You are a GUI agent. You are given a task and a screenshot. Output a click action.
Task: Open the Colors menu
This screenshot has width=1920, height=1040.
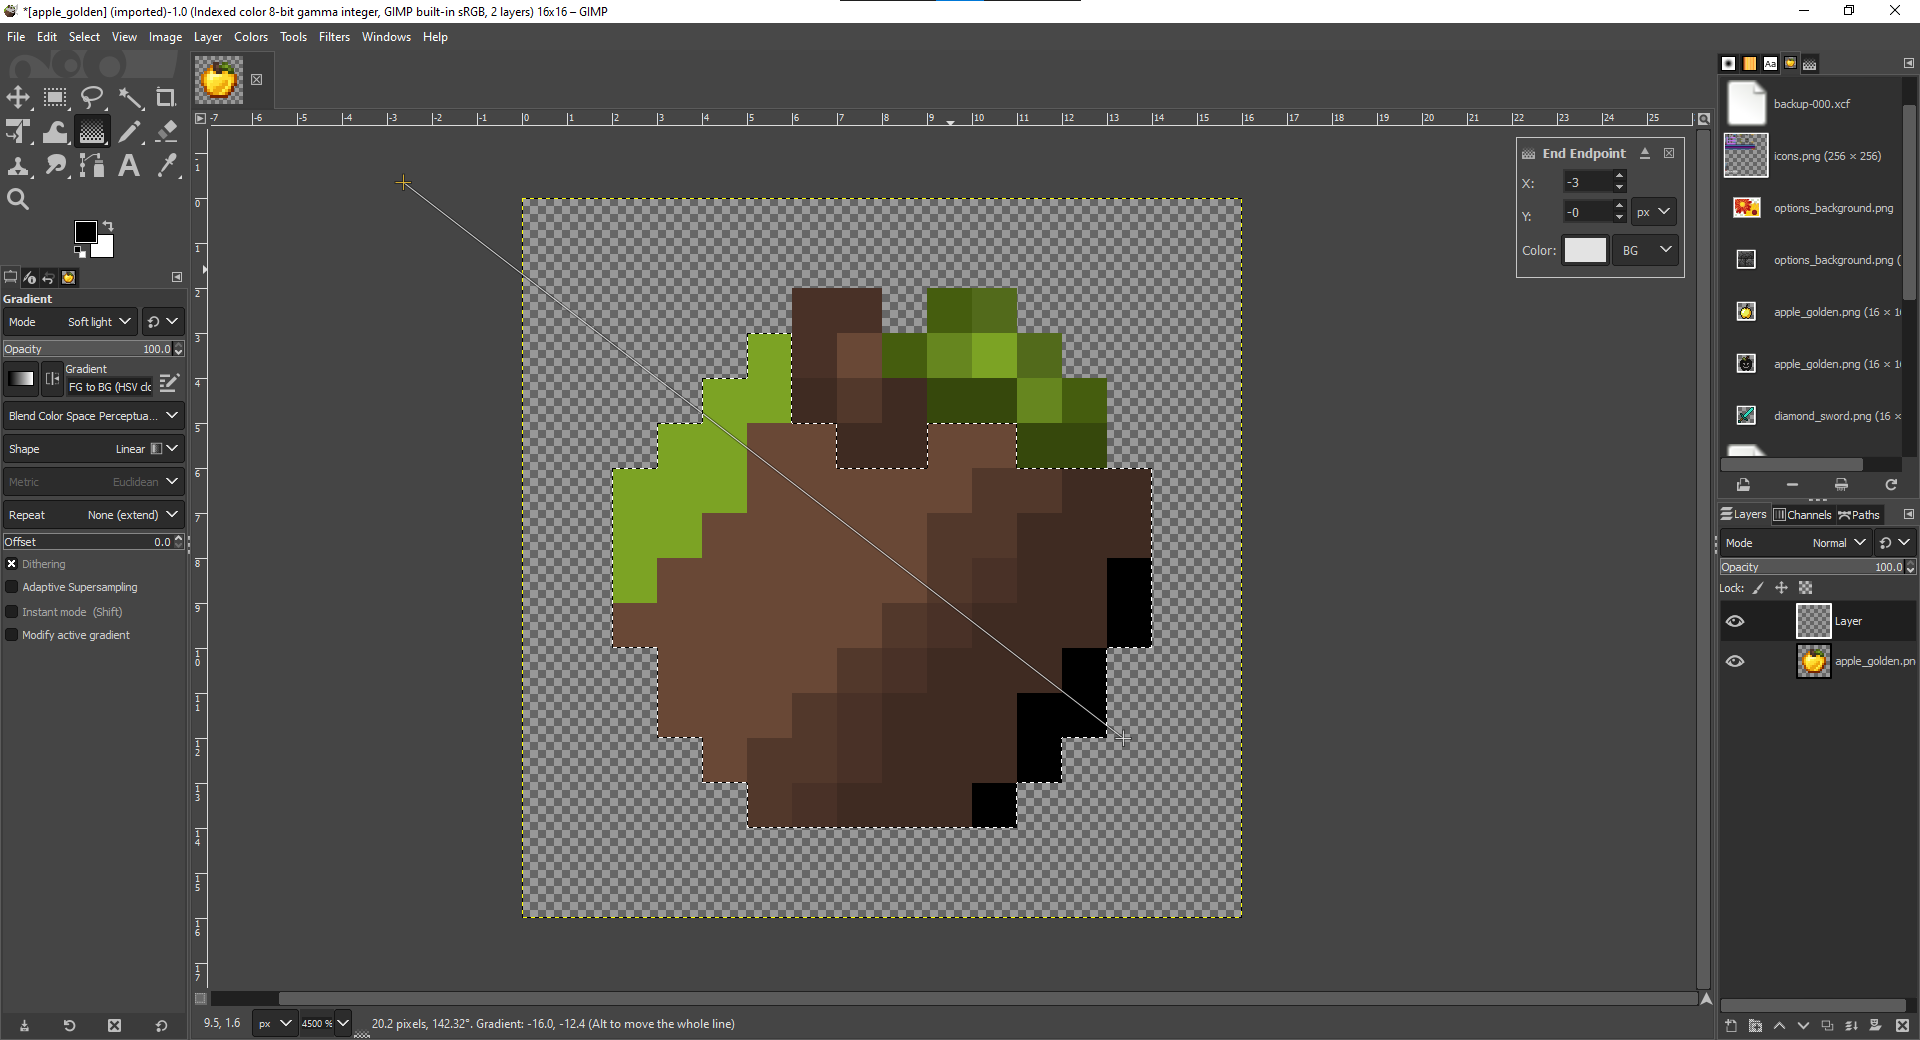coord(251,37)
